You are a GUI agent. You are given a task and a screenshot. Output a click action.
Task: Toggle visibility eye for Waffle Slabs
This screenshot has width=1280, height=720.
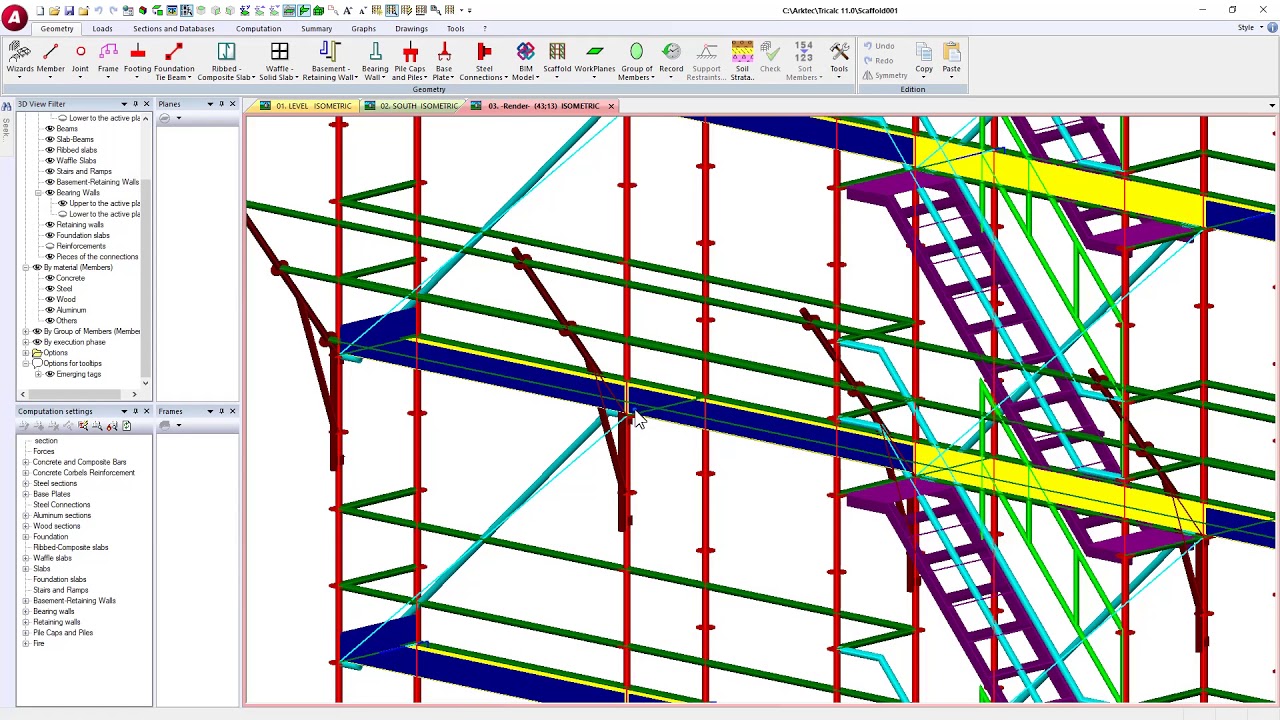click(x=50, y=161)
